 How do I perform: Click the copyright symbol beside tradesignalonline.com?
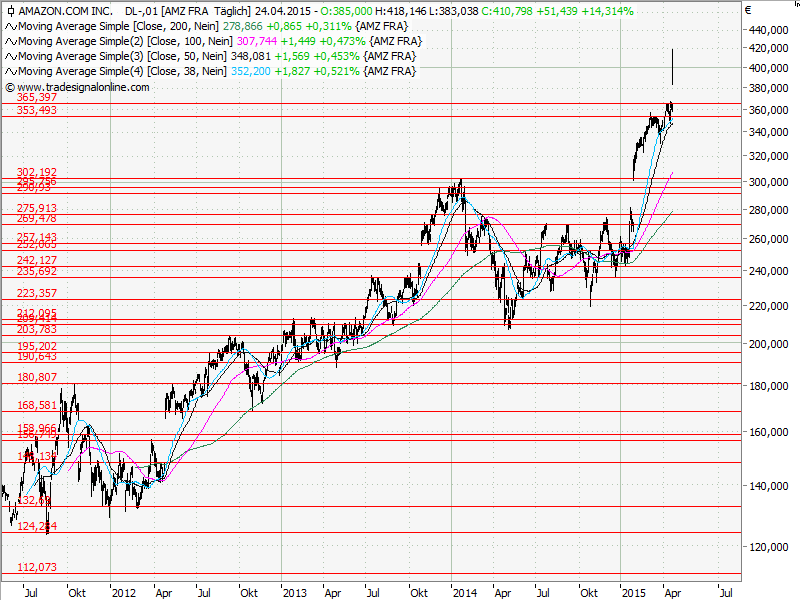(x=9, y=89)
